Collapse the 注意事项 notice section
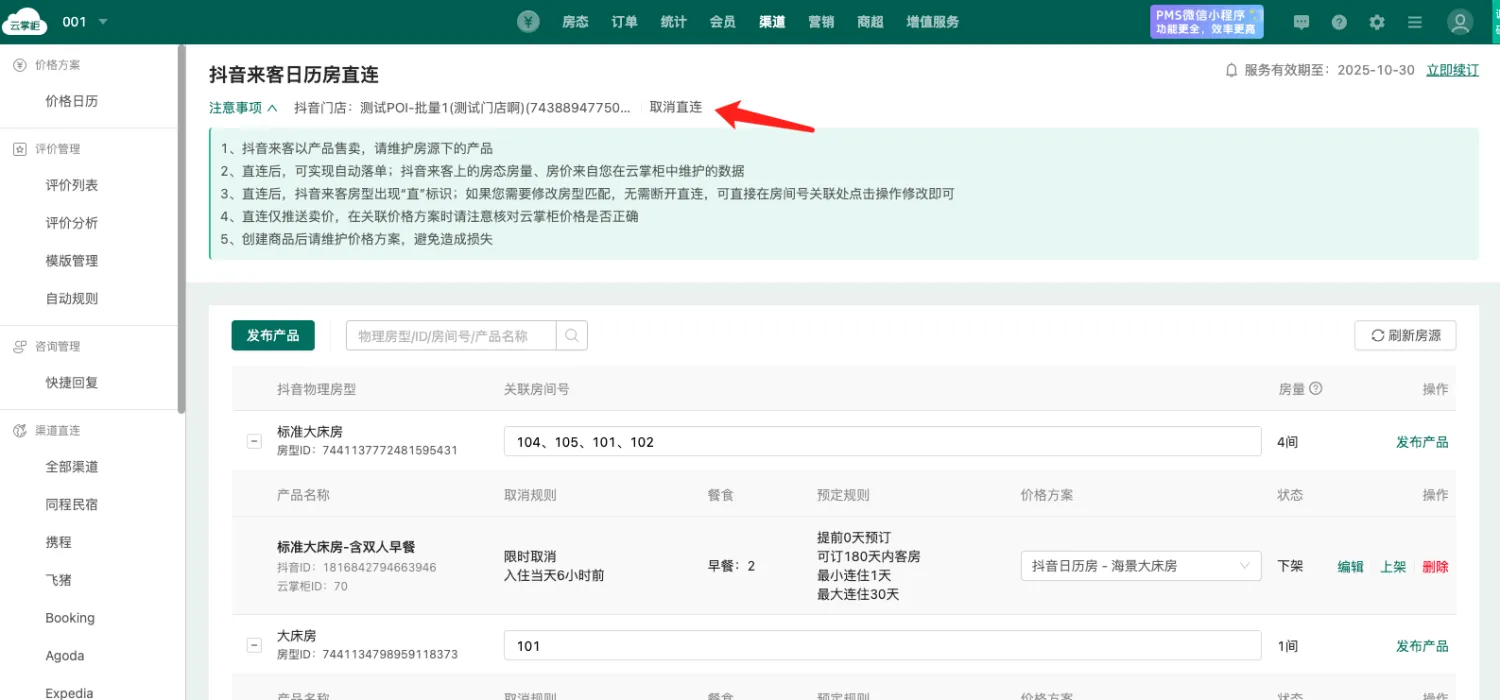The image size is (1500, 700). coord(243,107)
